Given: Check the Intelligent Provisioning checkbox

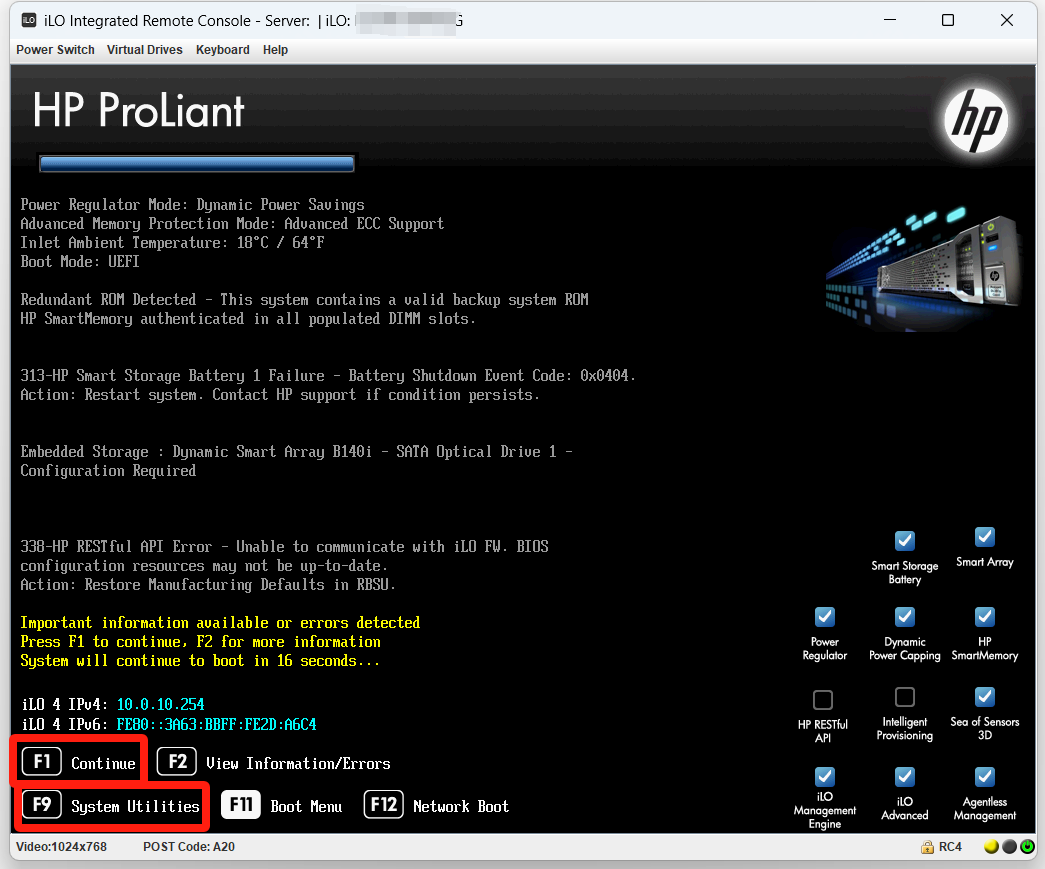Looking at the screenshot, I should click(x=904, y=696).
